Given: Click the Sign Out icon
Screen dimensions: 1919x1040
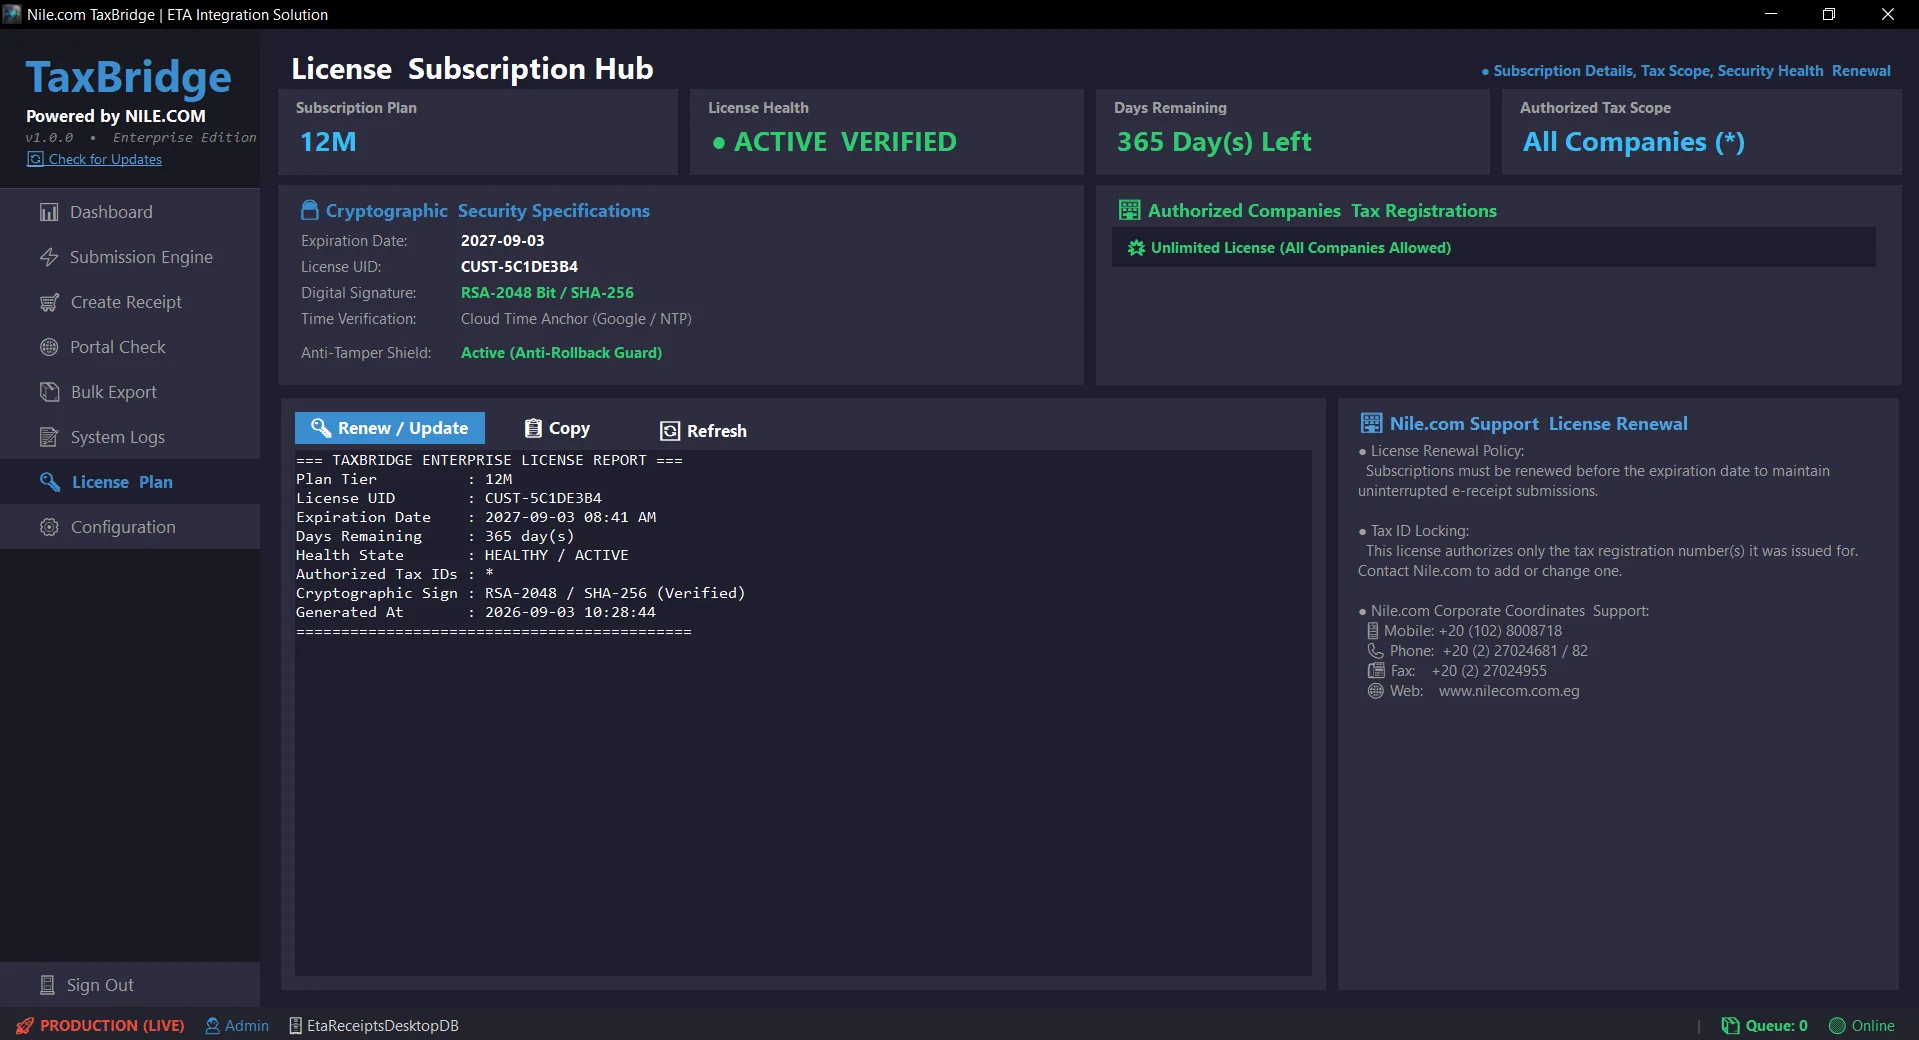Looking at the screenshot, I should (x=47, y=985).
